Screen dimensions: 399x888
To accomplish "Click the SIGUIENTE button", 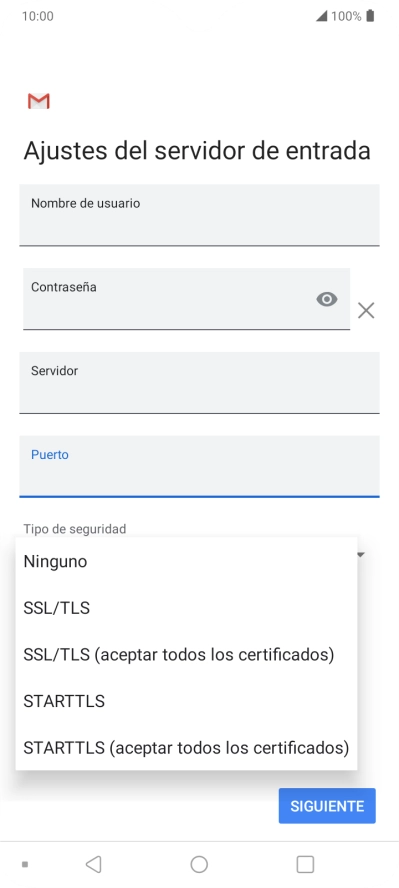I will (327, 806).
